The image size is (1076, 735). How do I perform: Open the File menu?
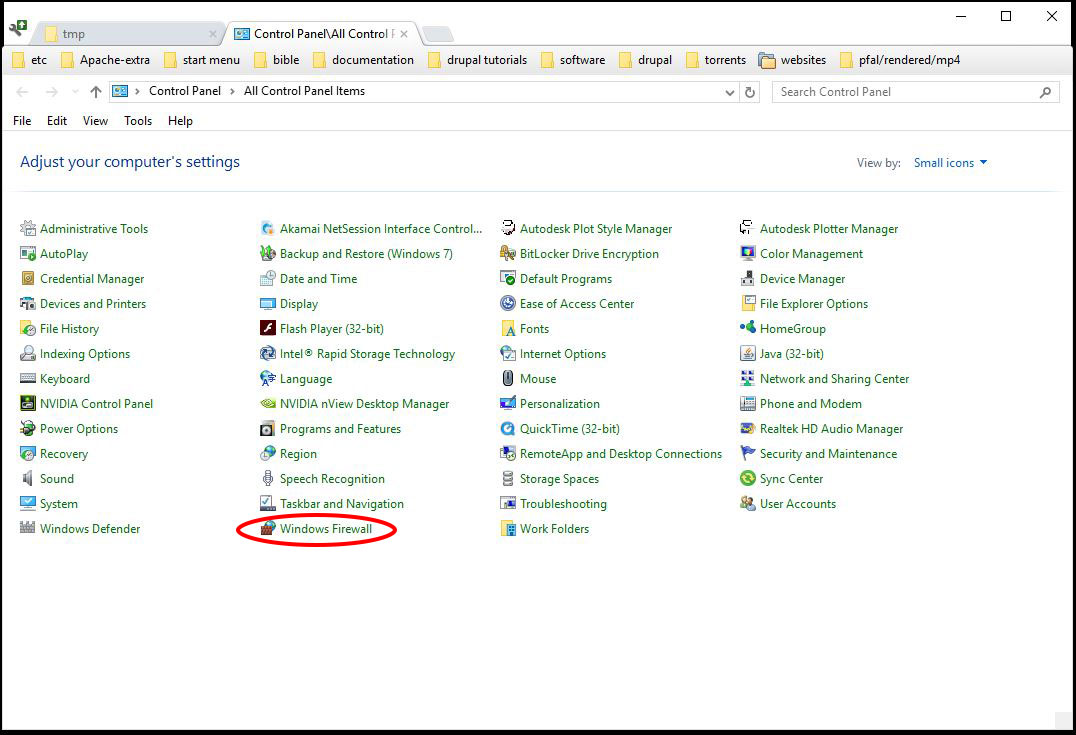tap(22, 121)
